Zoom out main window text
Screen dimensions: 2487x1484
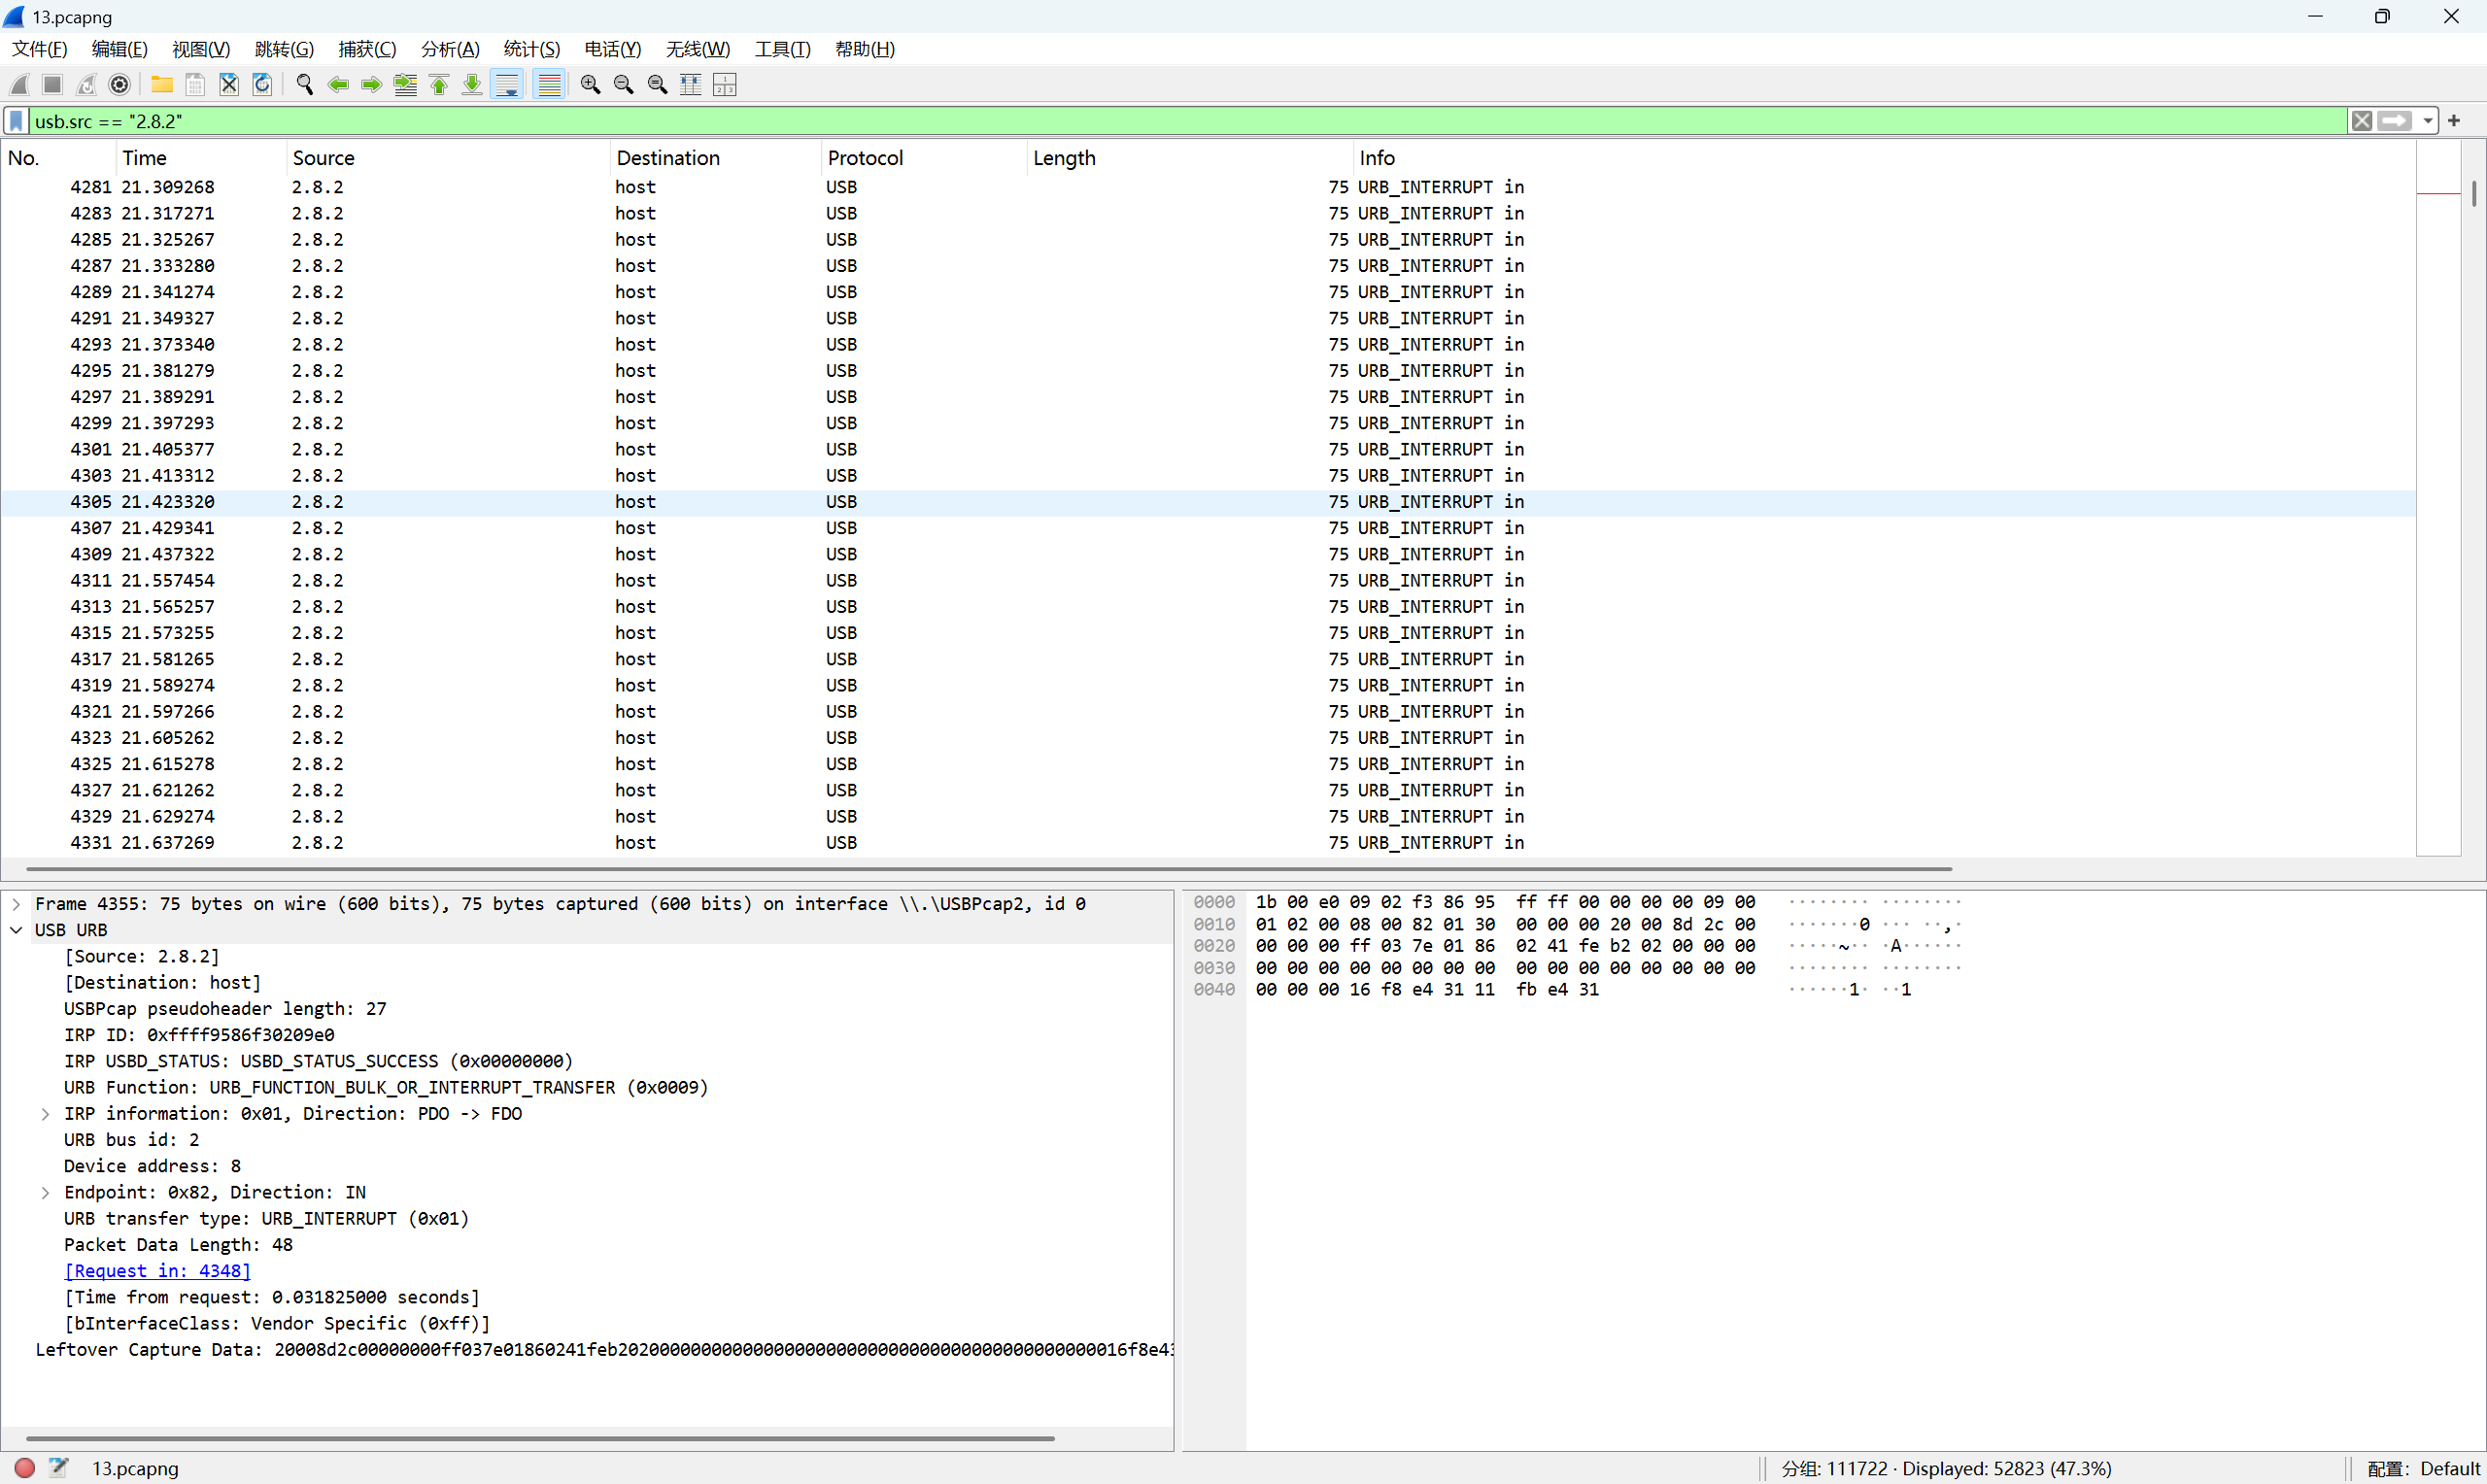pyautogui.click(x=623, y=85)
